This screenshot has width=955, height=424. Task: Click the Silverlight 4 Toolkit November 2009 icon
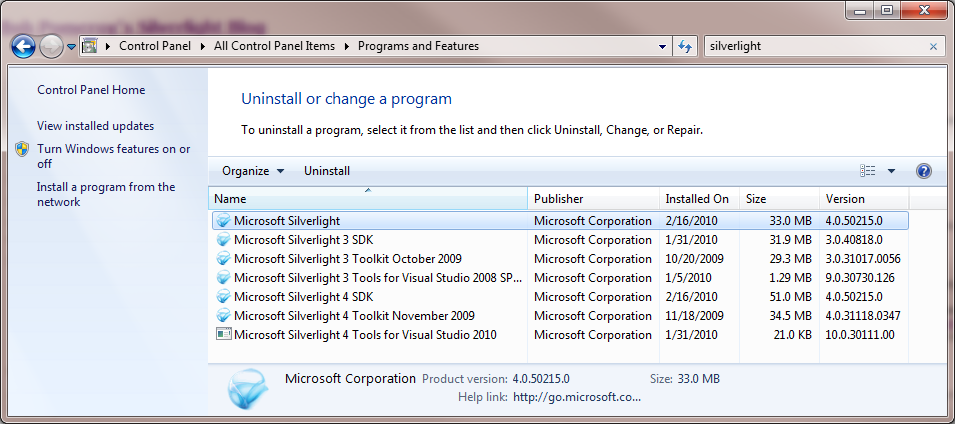(224, 316)
